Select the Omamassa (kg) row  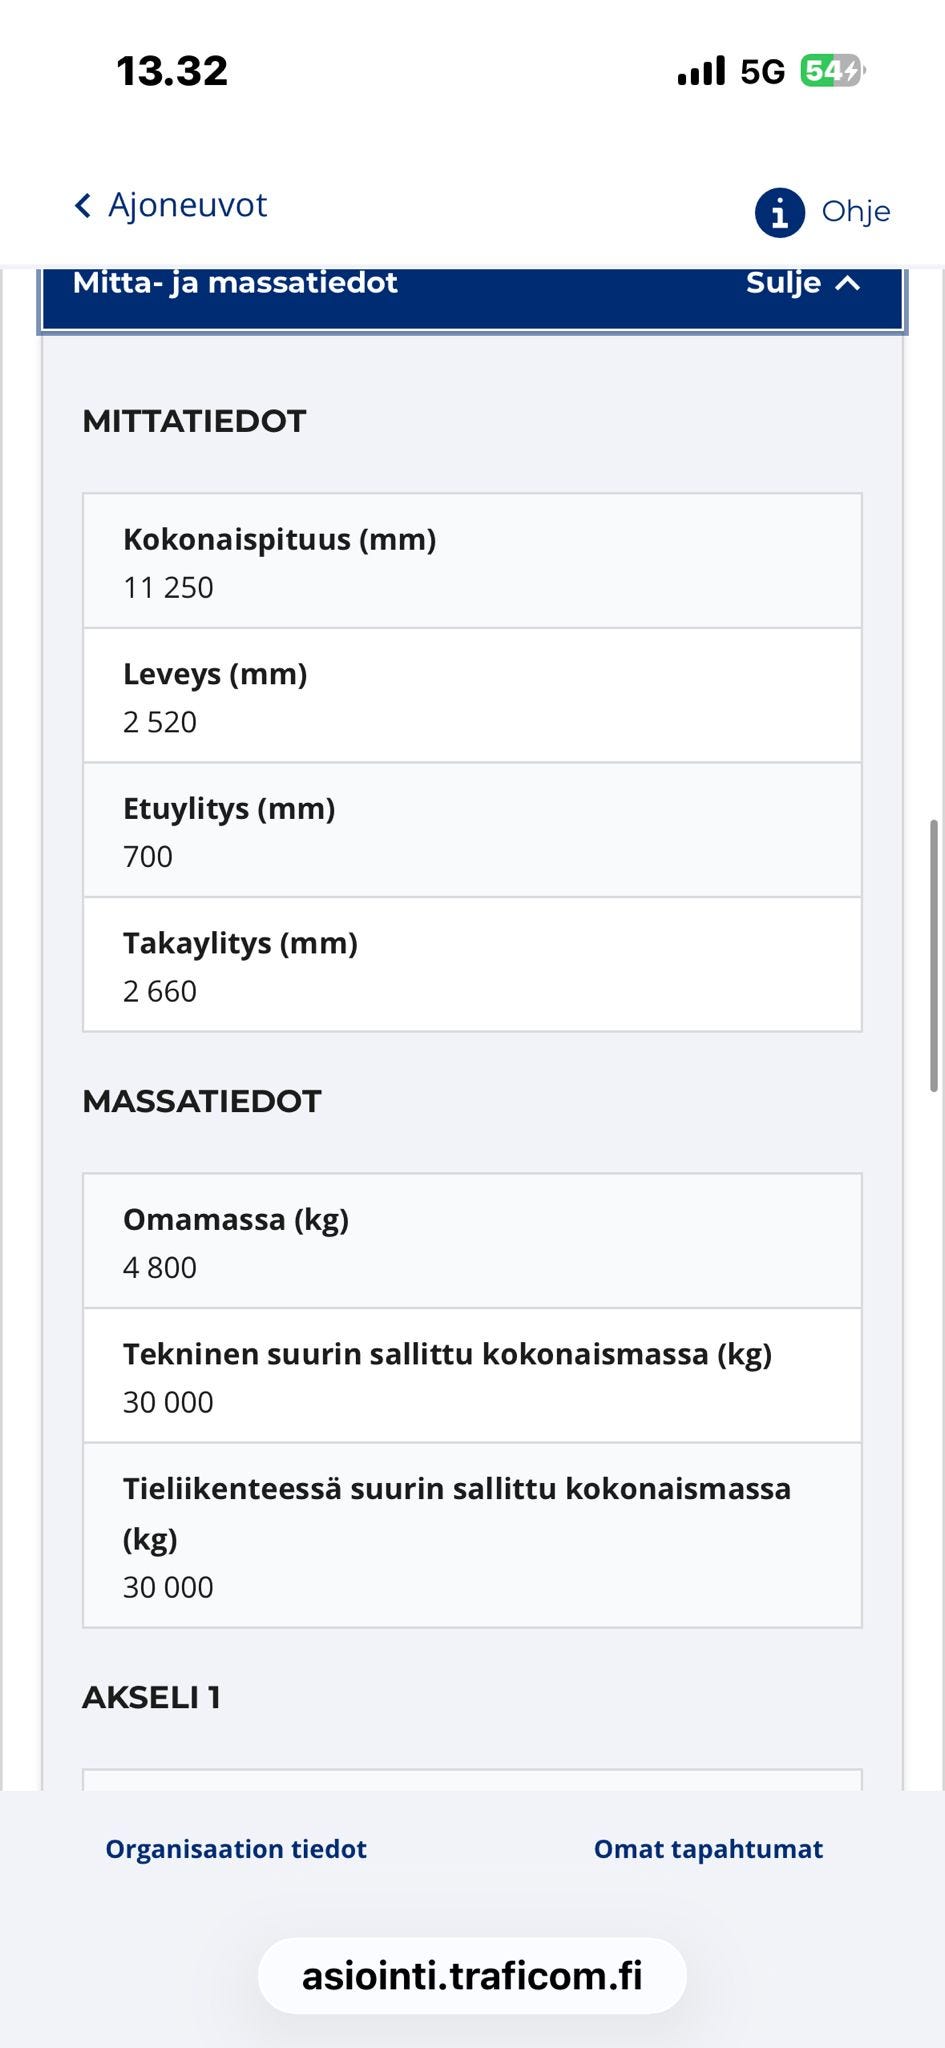472,1241
